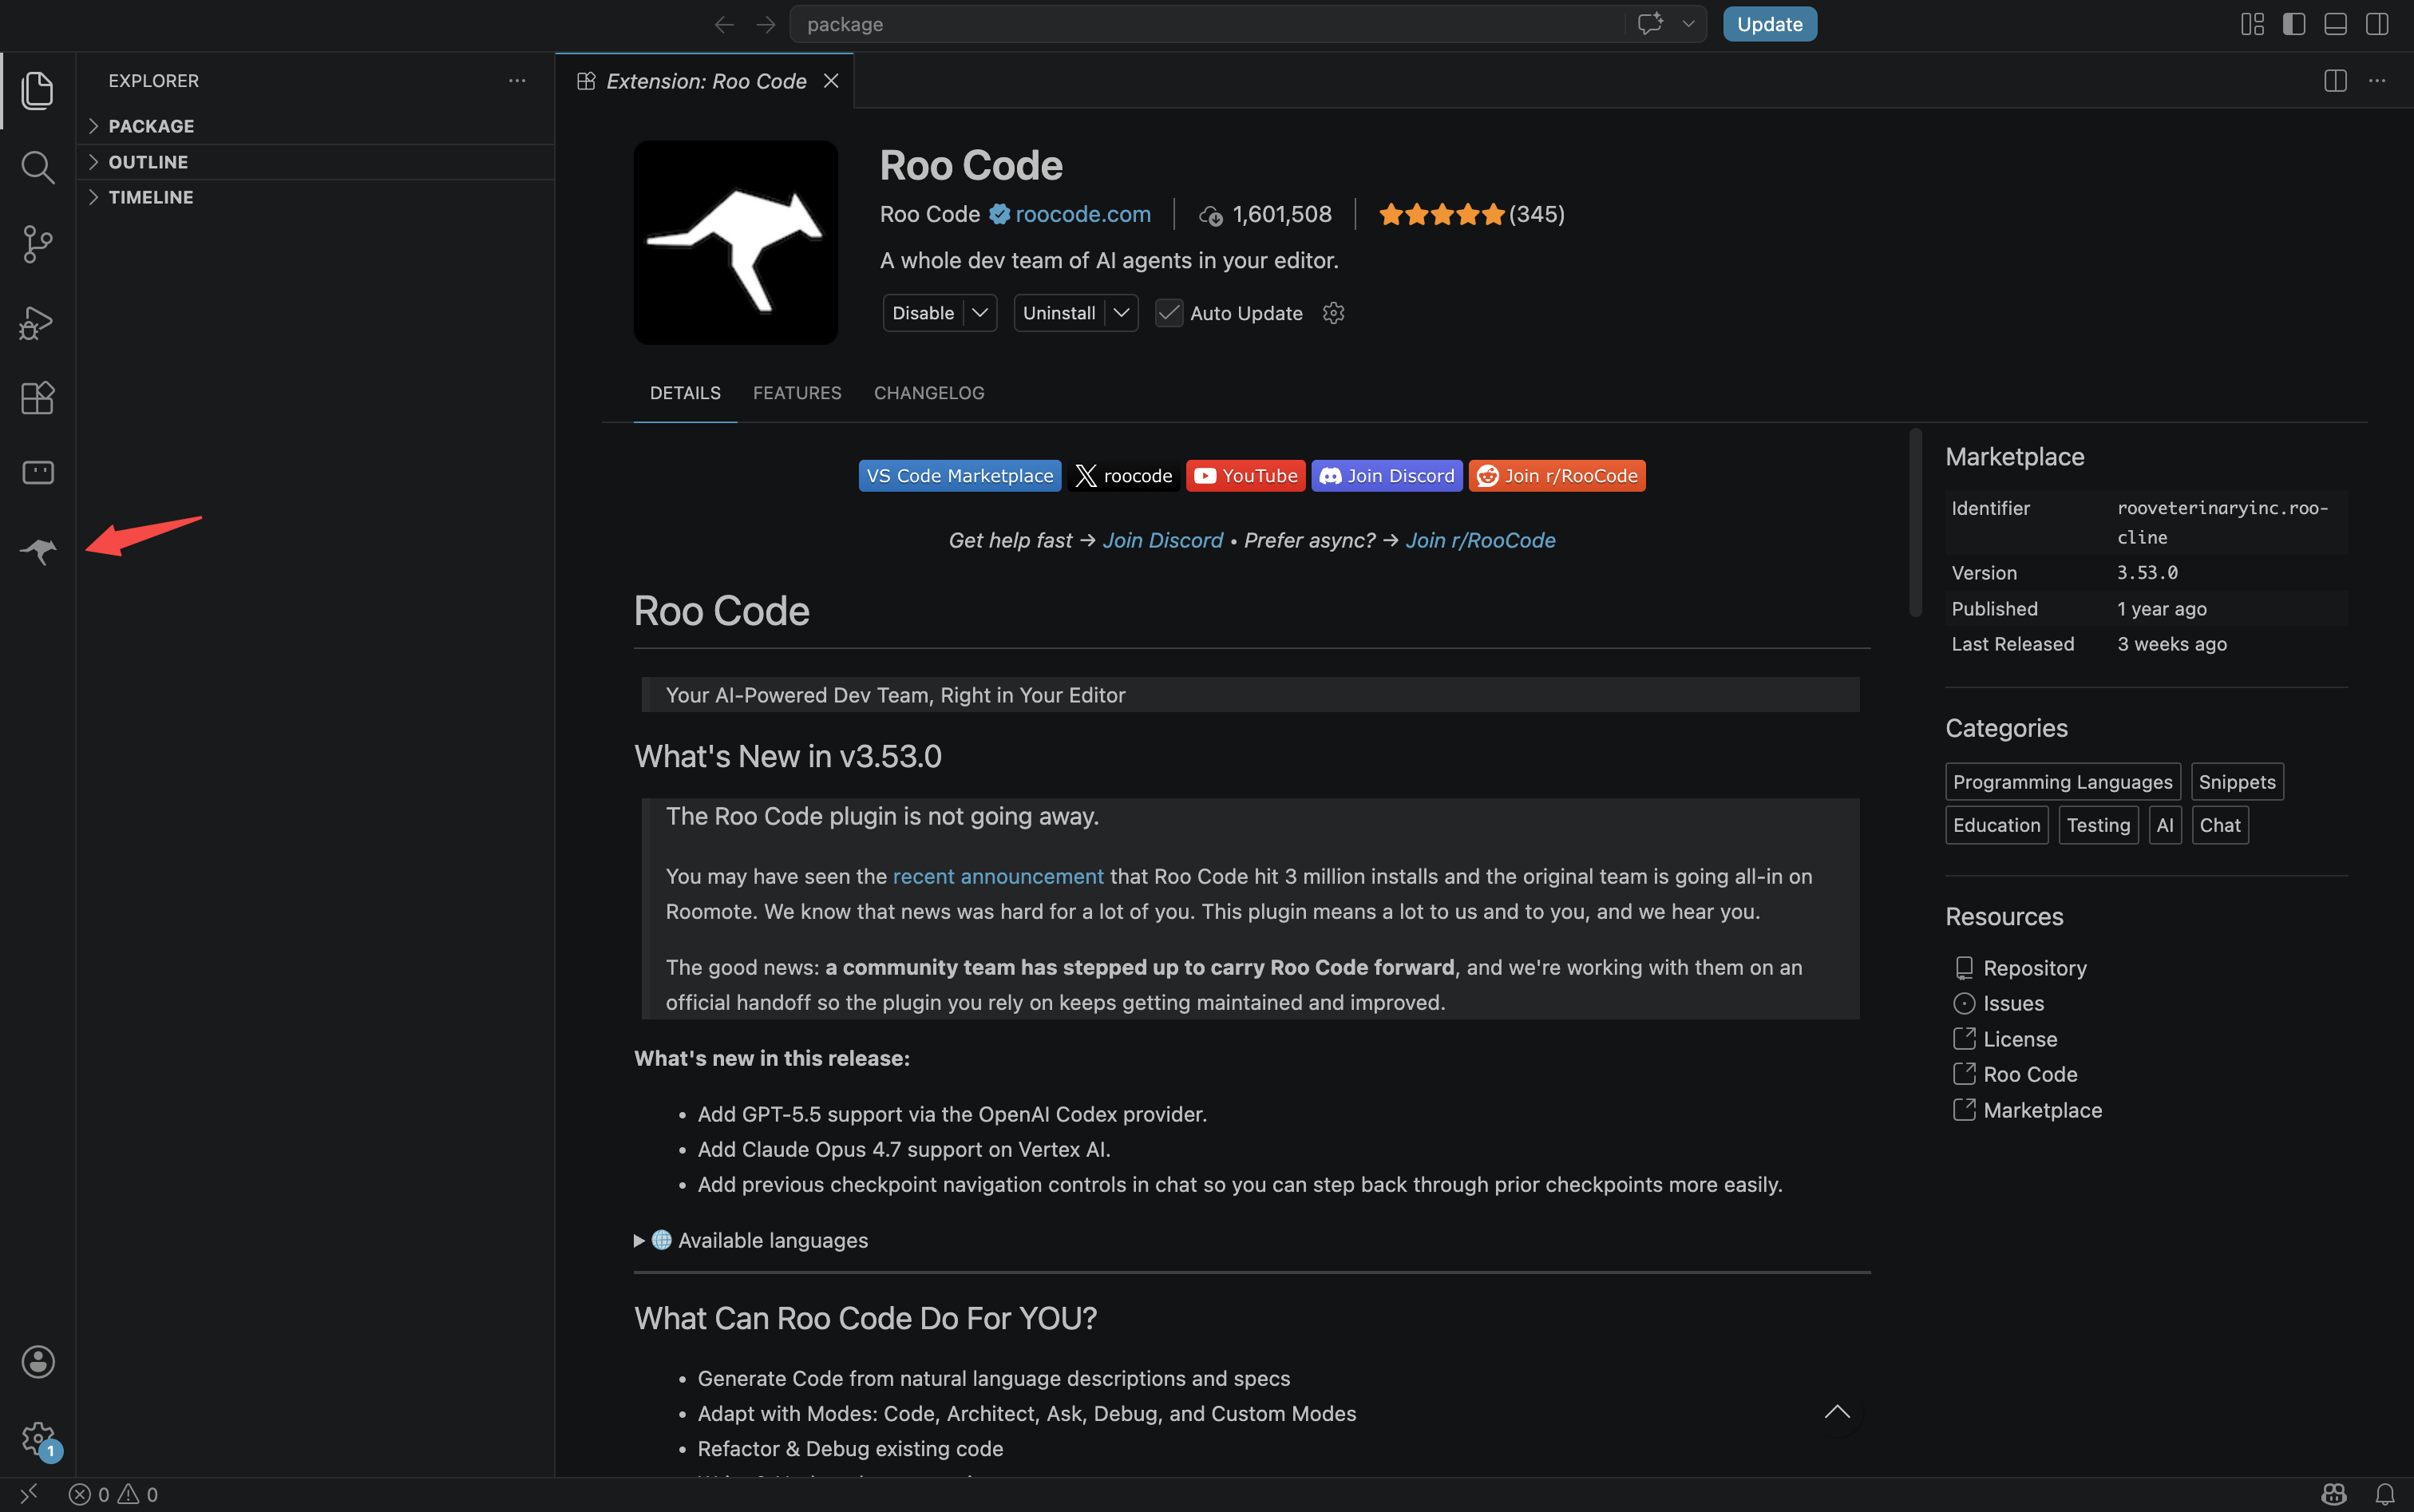Select the Testing category tag
Image resolution: width=2414 pixels, height=1512 pixels.
pyautogui.click(x=2098, y=825)
